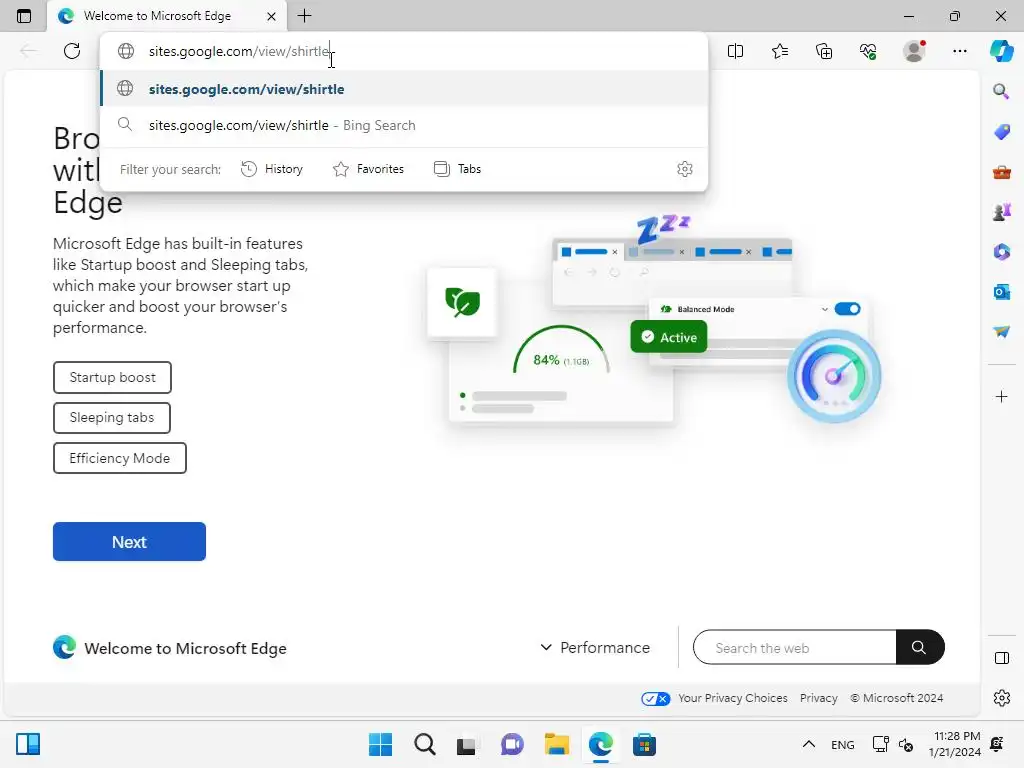Filter suggestions by Favorites

[x=368, y=169]
